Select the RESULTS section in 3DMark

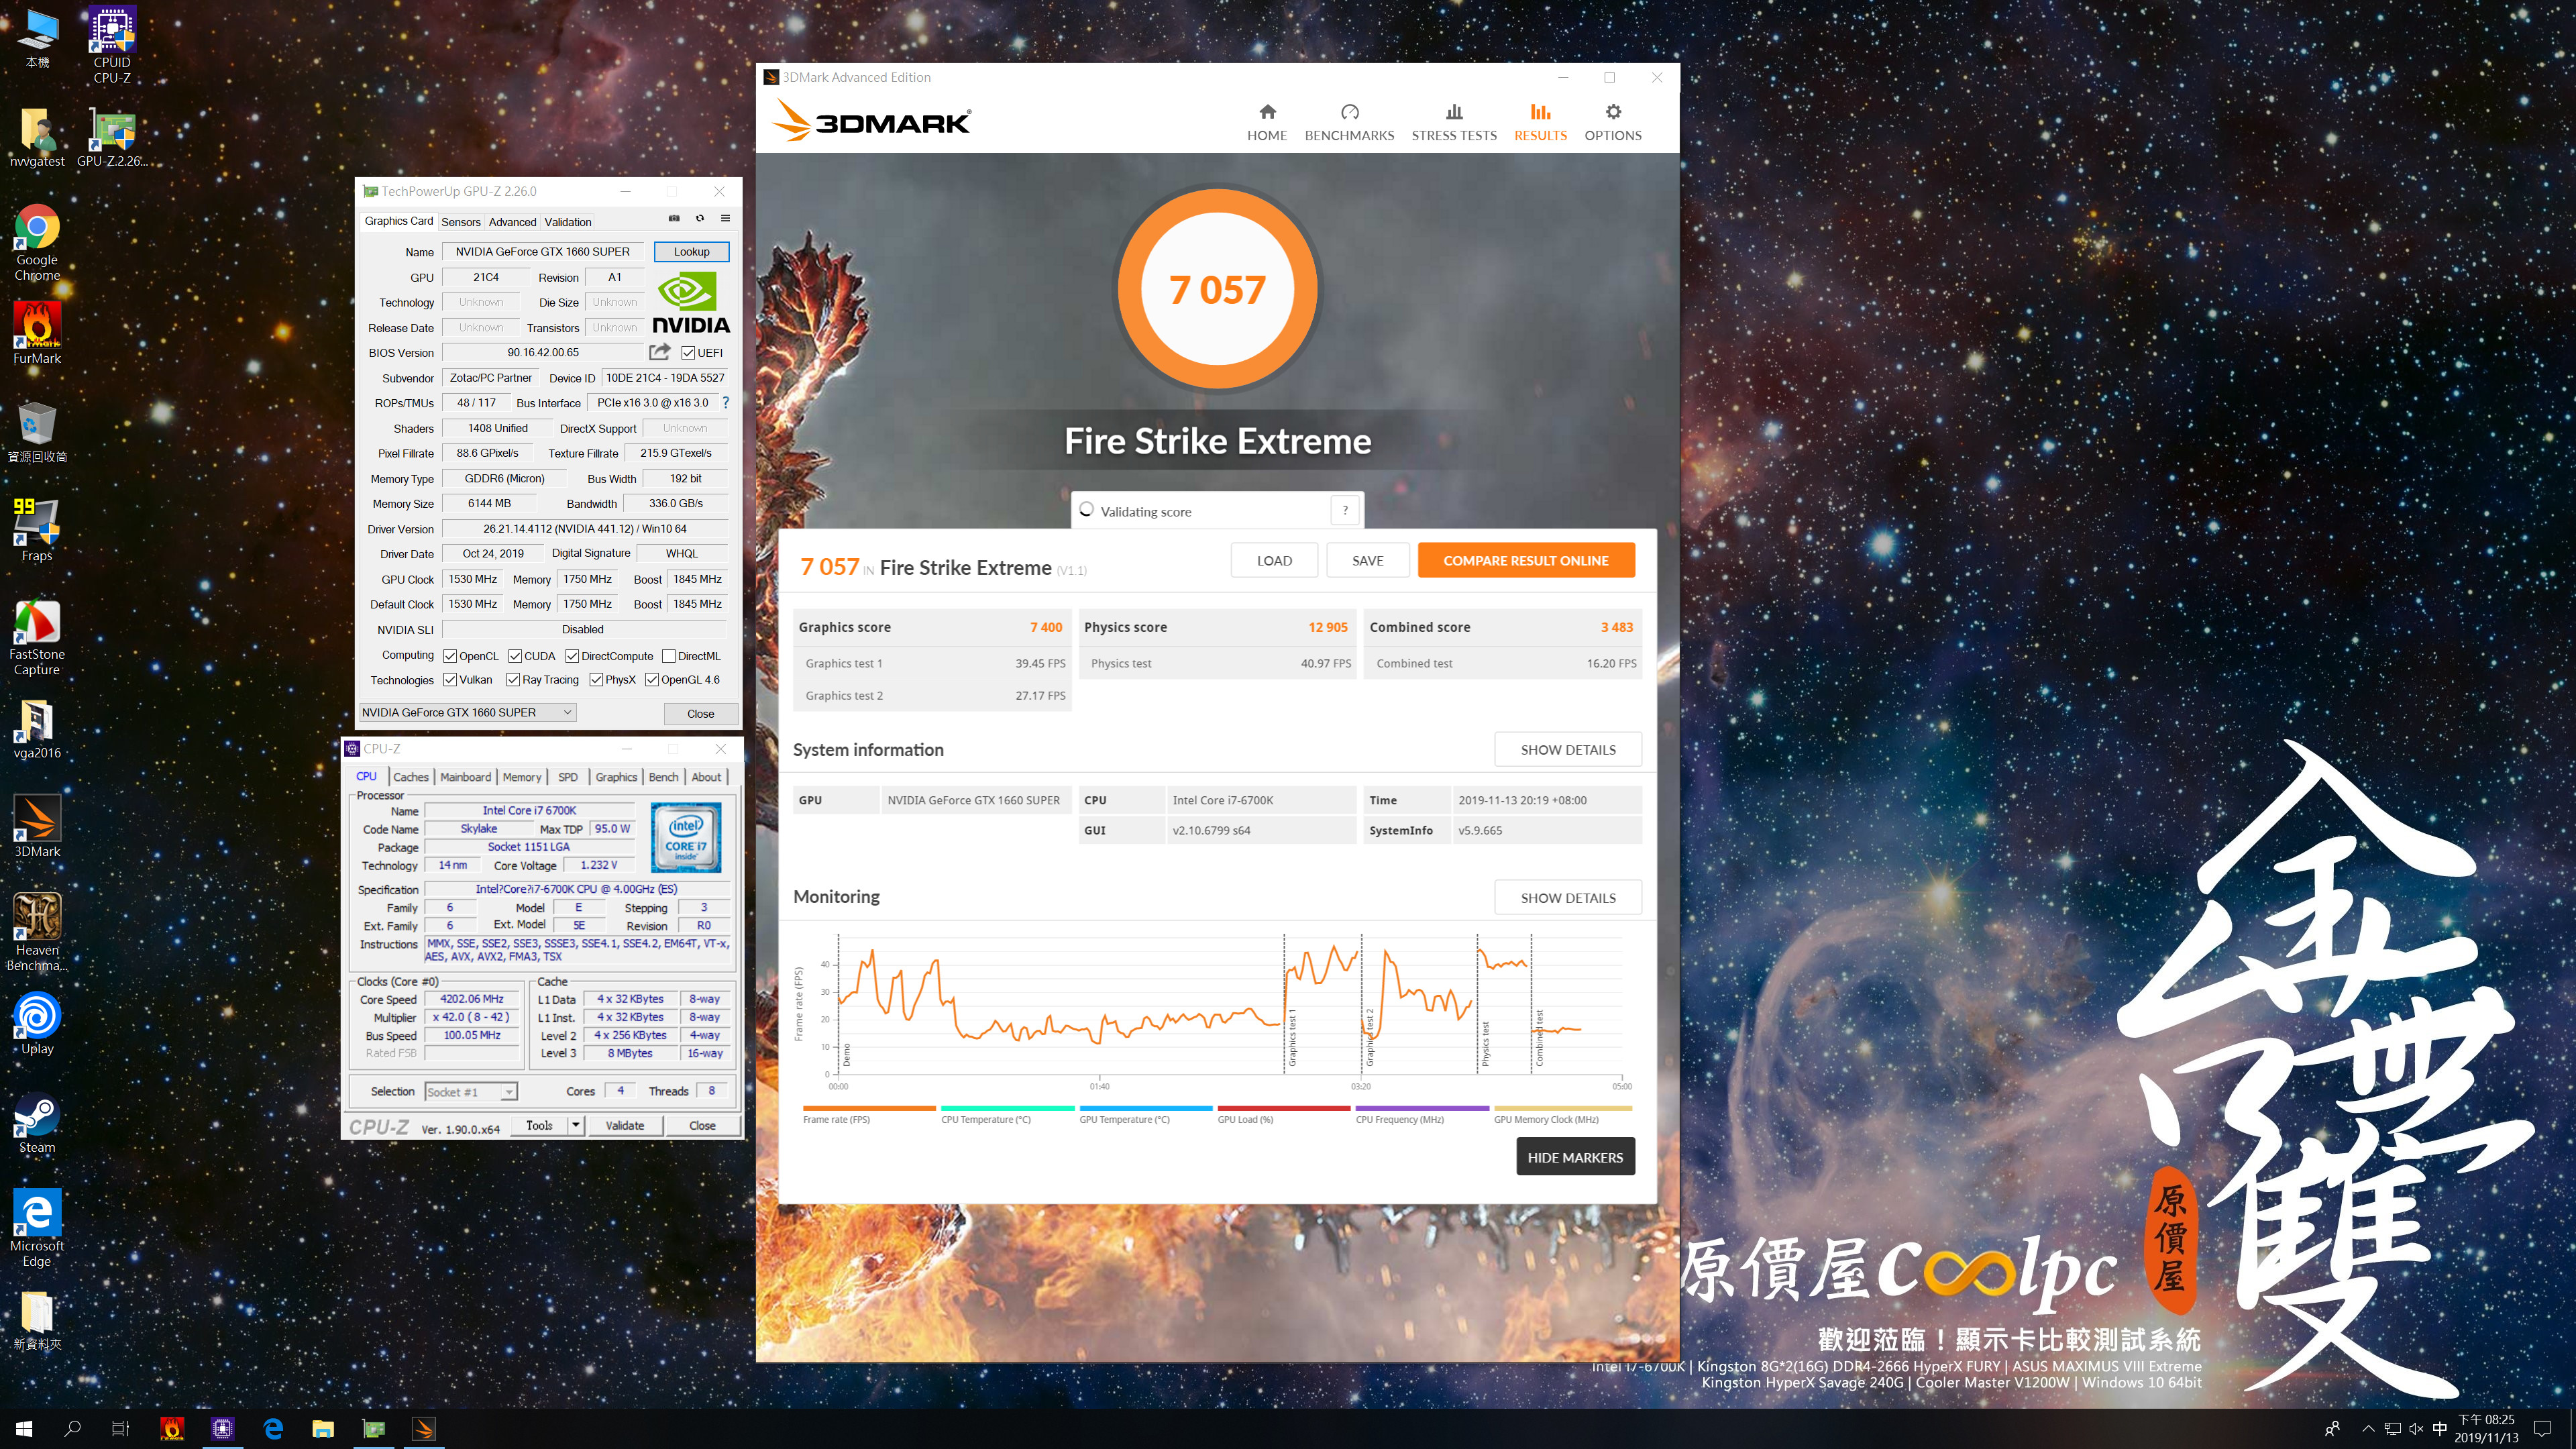(1540, 122)
